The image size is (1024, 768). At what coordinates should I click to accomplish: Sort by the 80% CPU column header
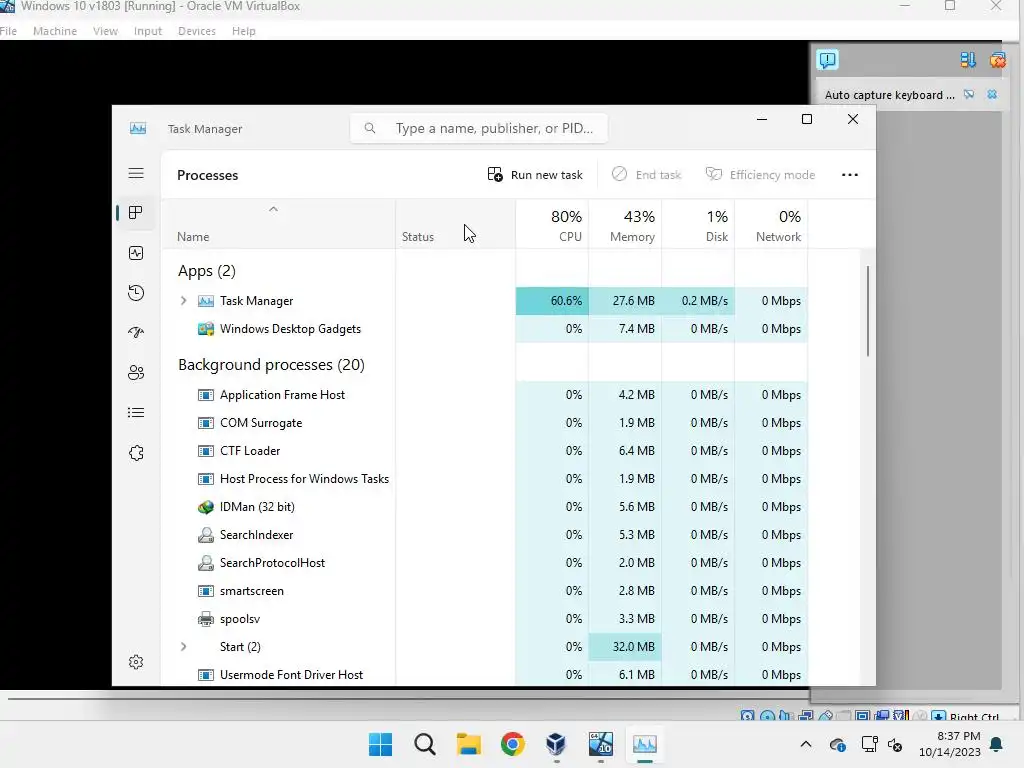(x=552, y=224)
